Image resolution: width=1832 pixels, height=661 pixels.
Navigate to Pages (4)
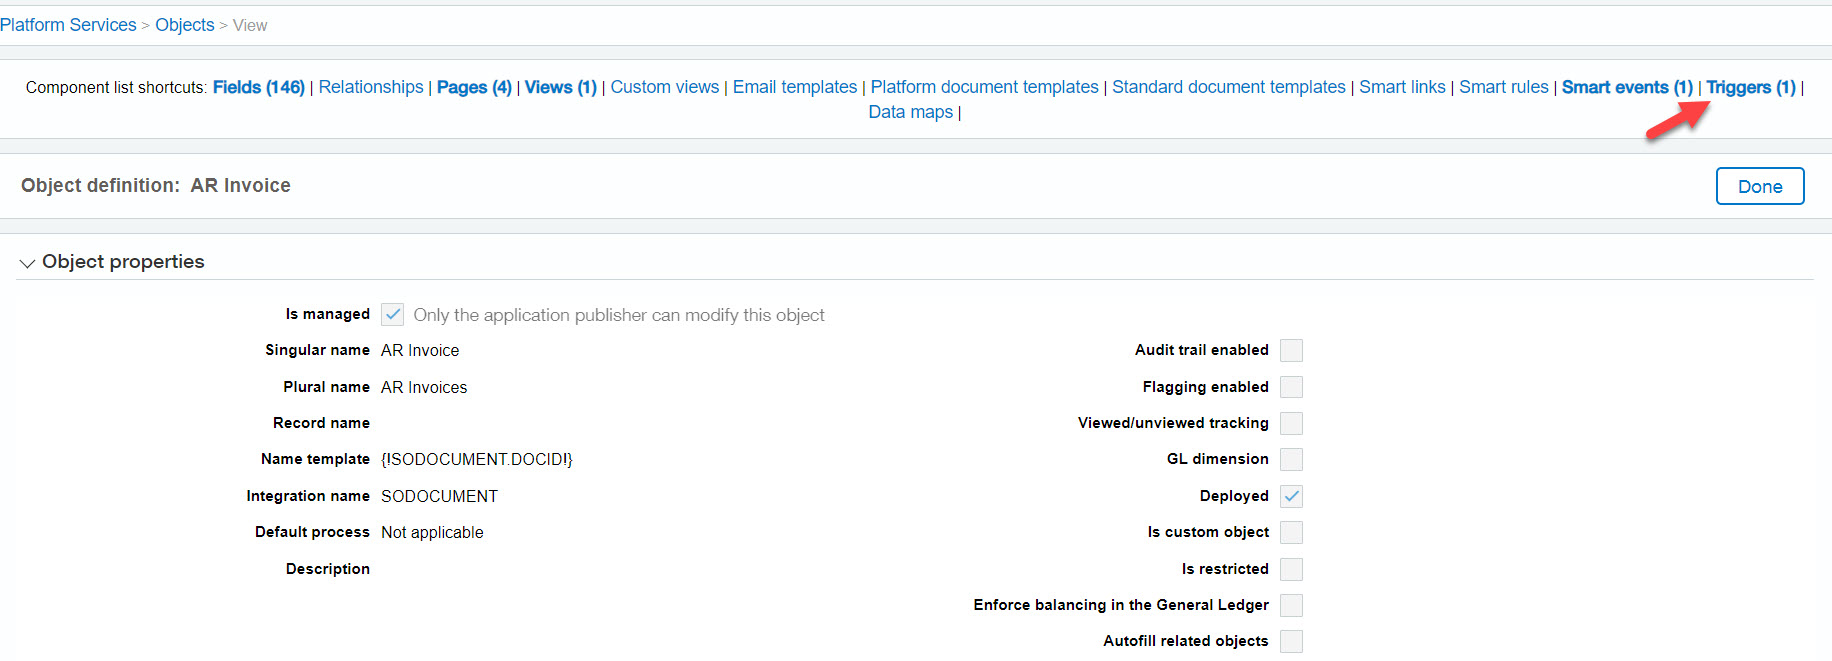tap(474, 87)
